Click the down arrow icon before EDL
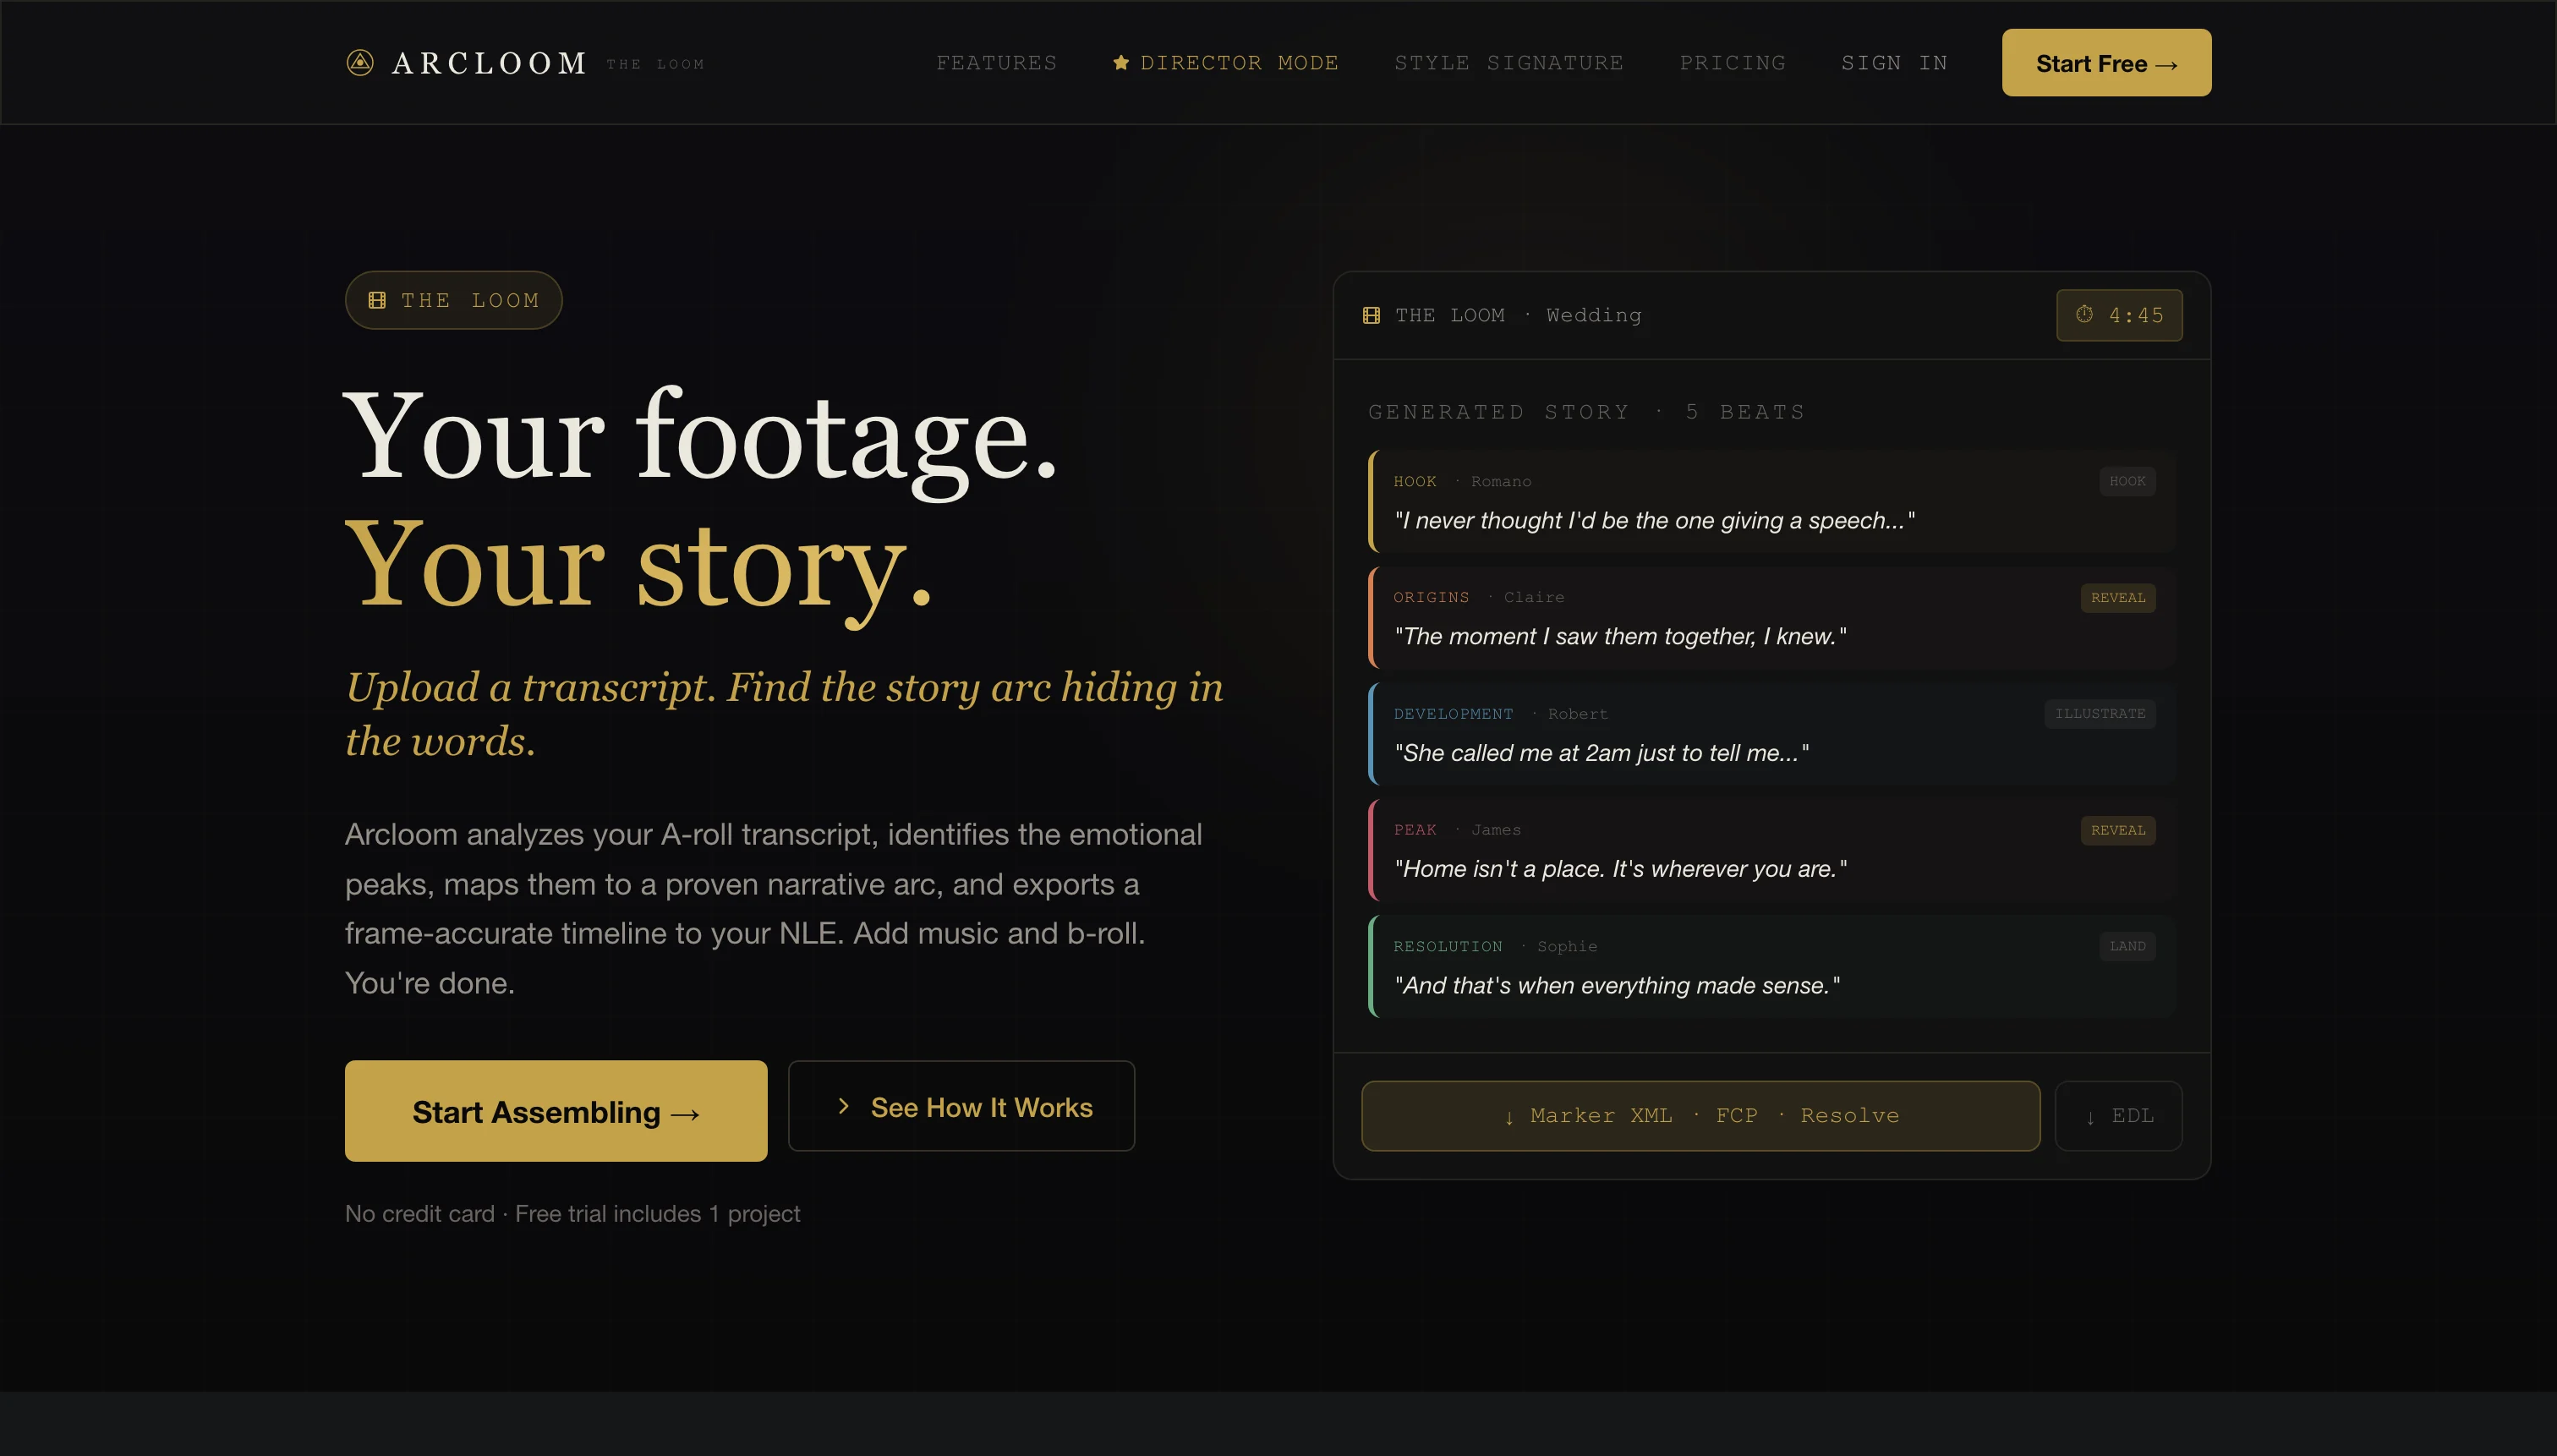 pos(2090,1117)
